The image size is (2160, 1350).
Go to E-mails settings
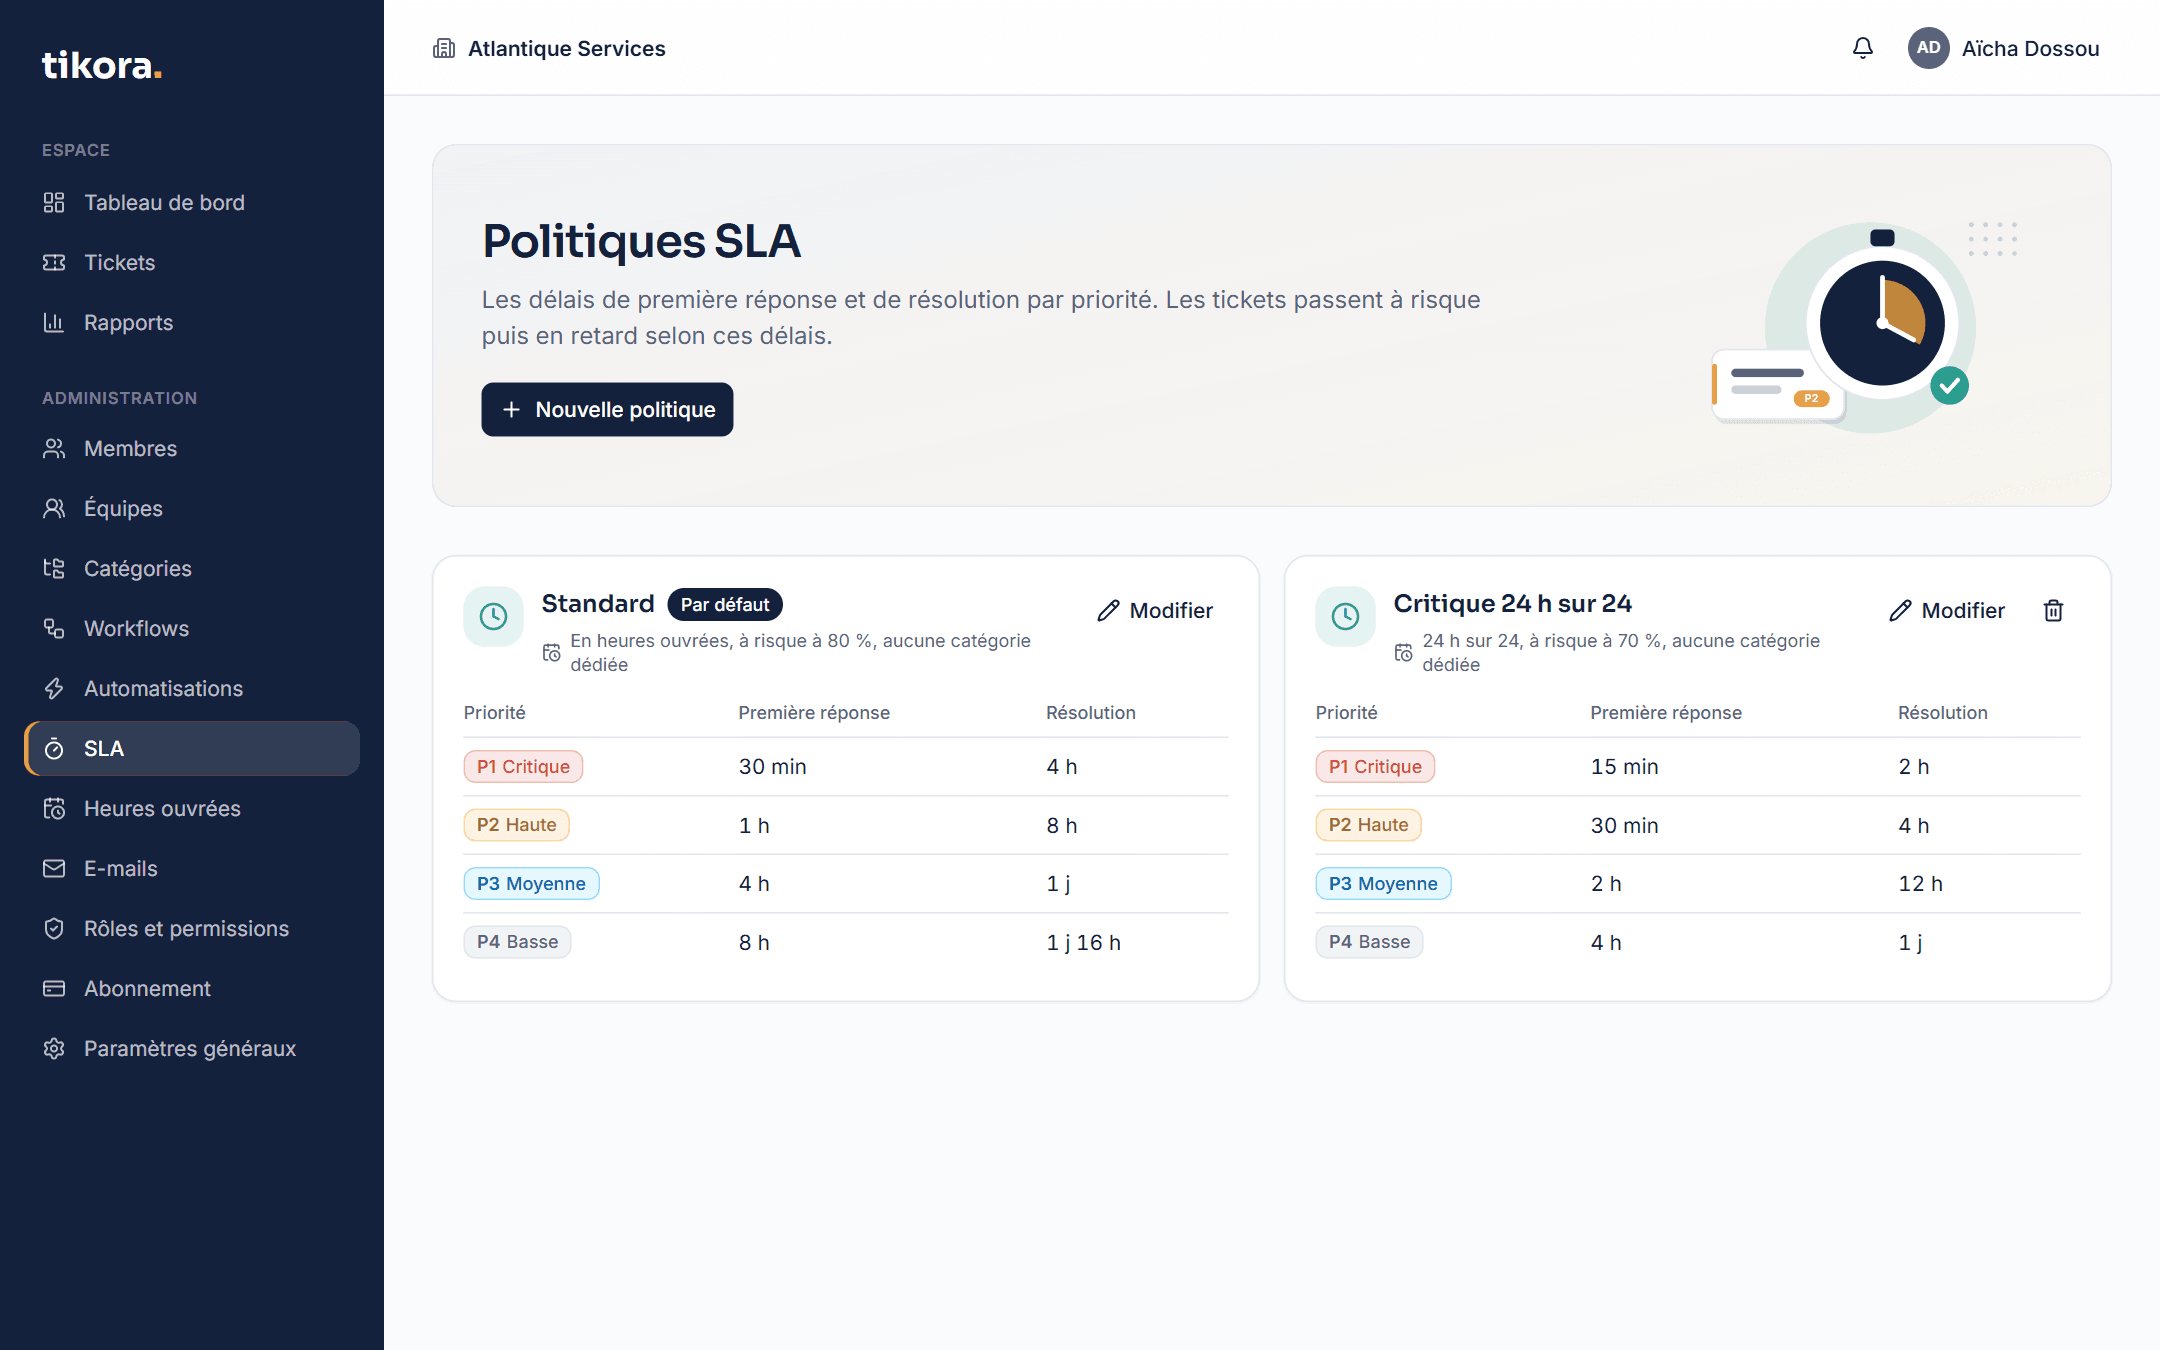[192, 868]
